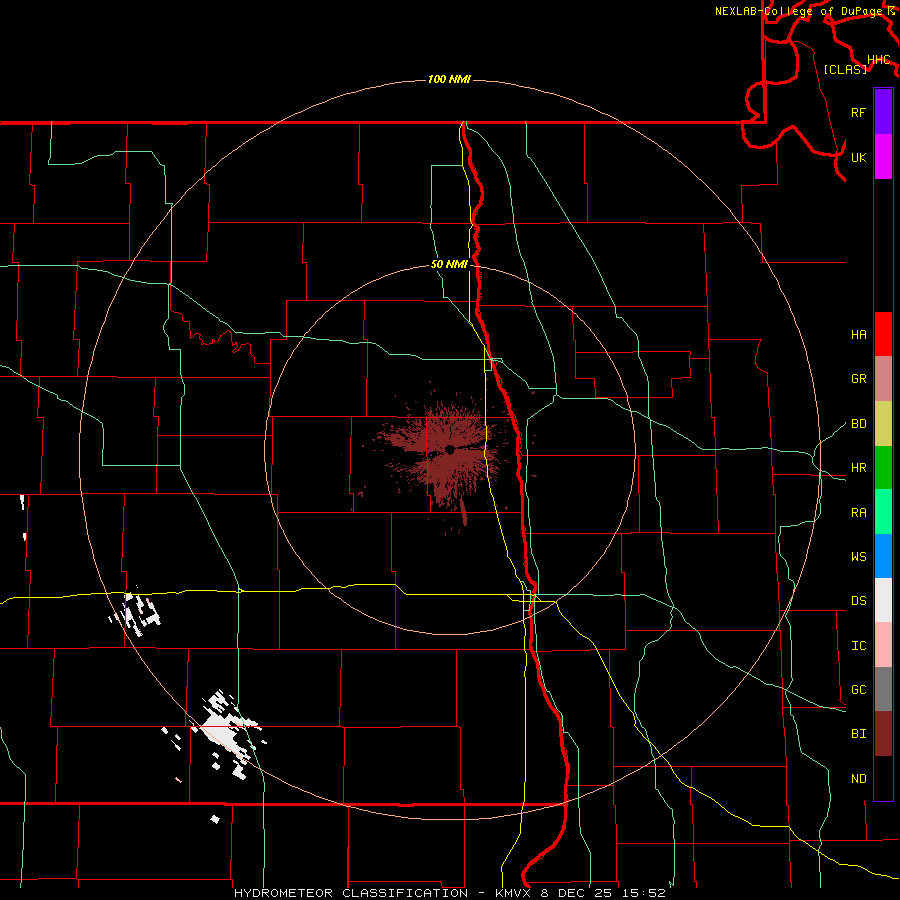Click the WS legend label

(x=858, y=556)
